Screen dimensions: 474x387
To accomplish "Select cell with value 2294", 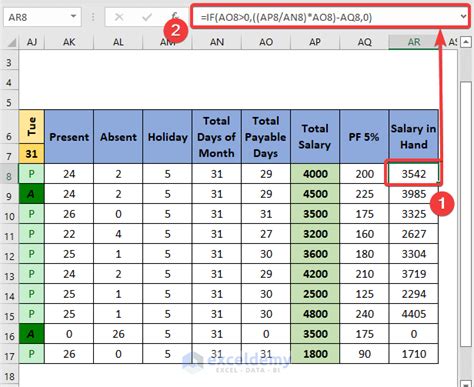I will [413, 294].
